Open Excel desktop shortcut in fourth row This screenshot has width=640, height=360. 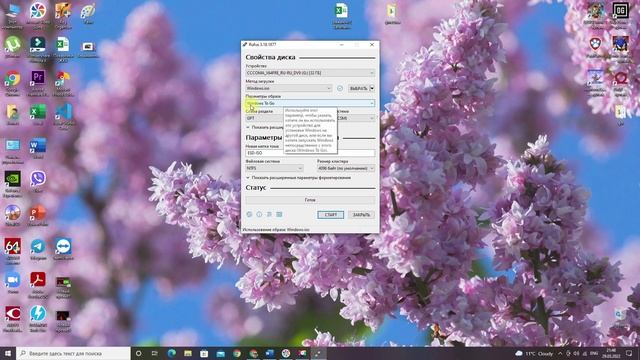[x=38, y=112]
